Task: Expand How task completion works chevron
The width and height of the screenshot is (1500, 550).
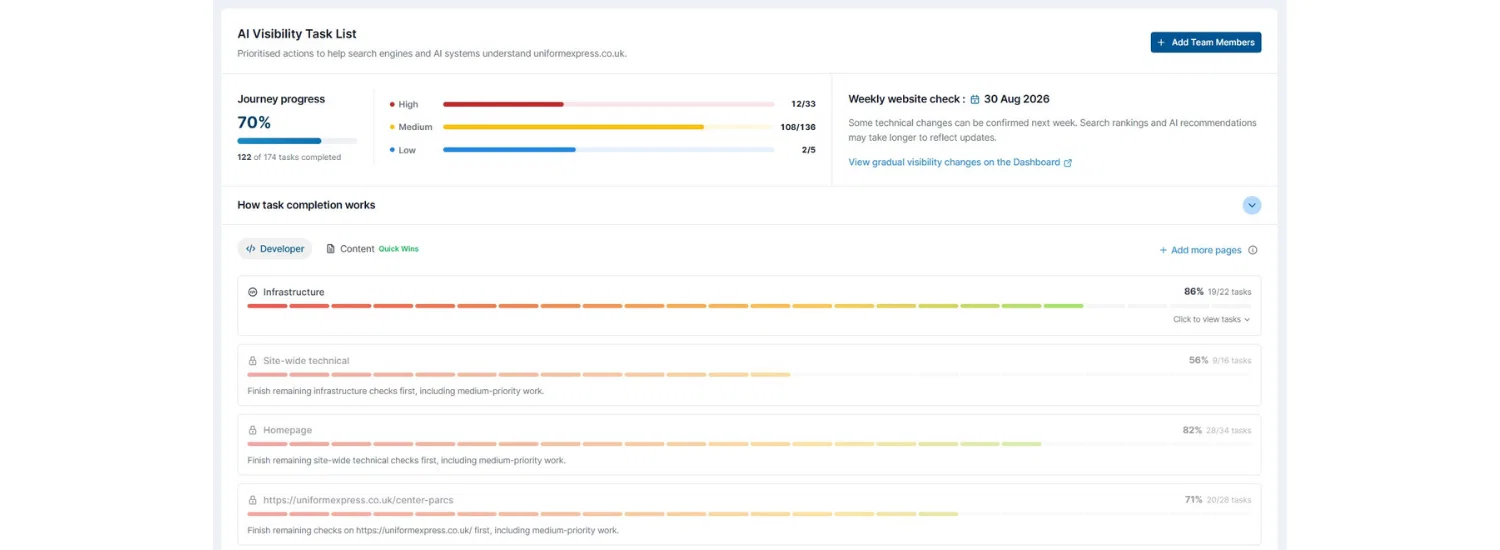Action: 1252,205
